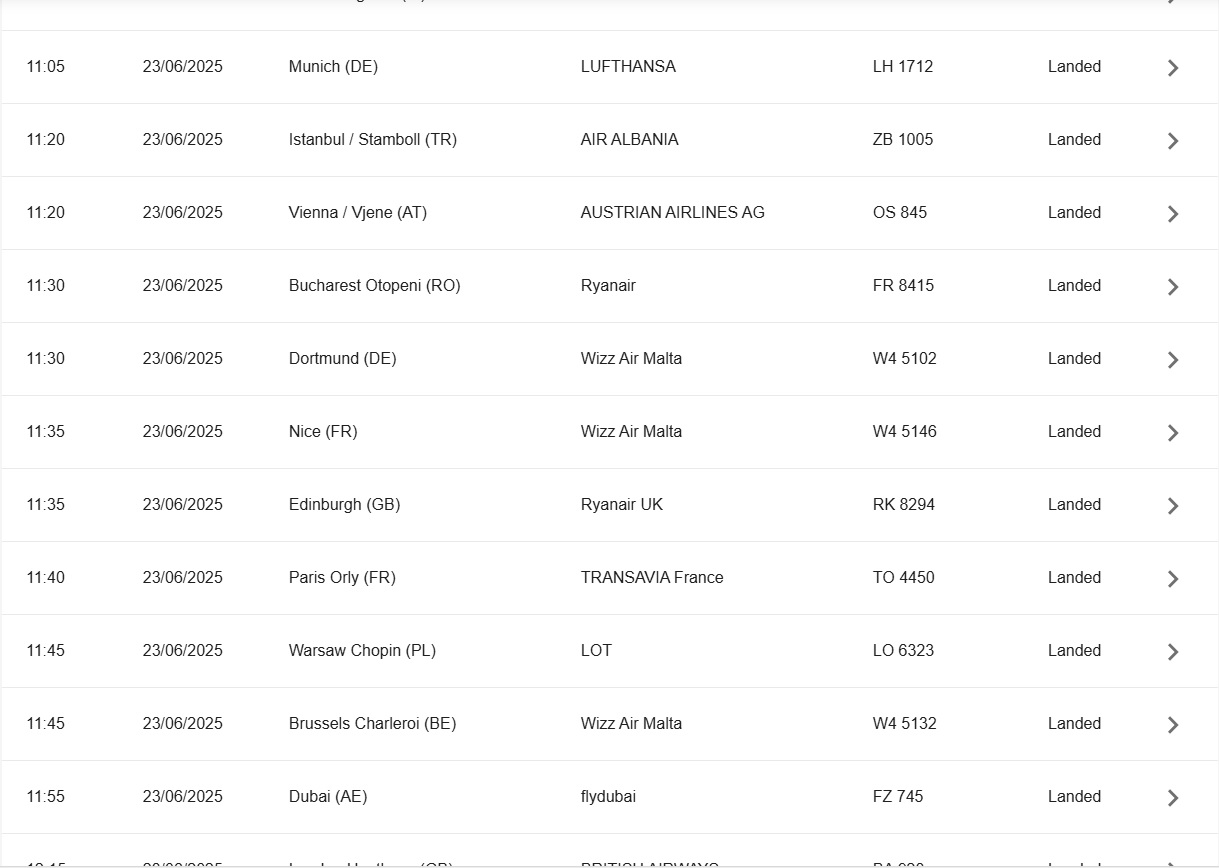Click the LUFTHANSA airline name
Image resolution: width=1219 pixels, height=868 pixels.
click(x=628, y=67)
